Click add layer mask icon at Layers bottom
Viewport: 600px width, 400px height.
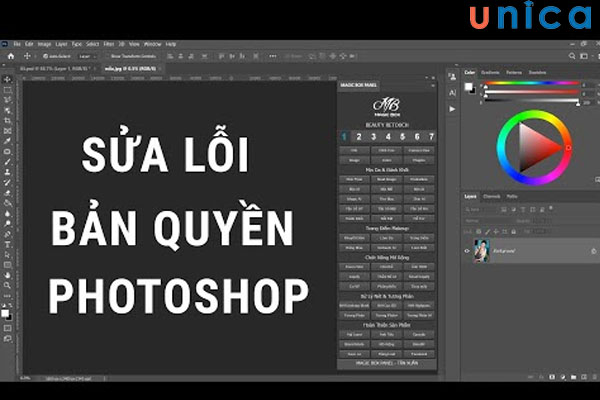click(552, 377)
